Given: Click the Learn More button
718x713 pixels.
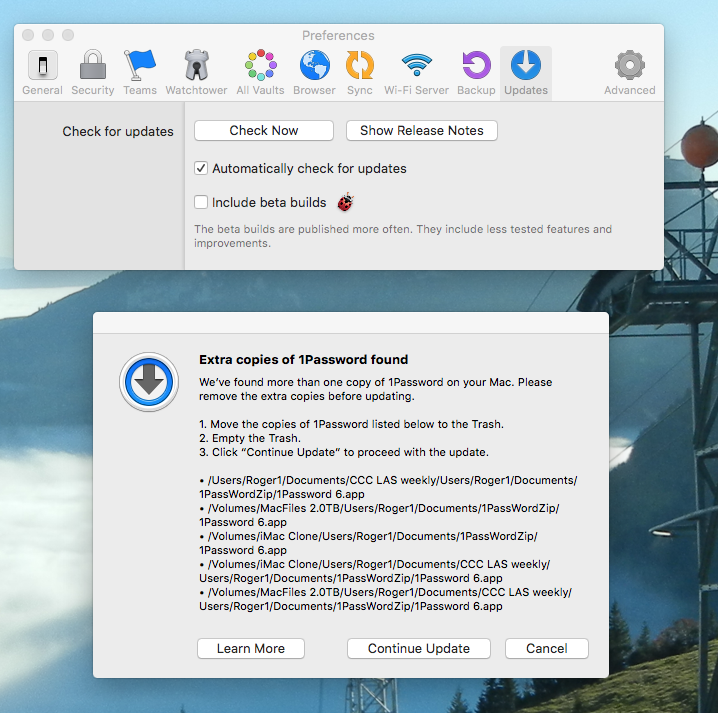Looking at the screenshot, I should click(251, 648).
